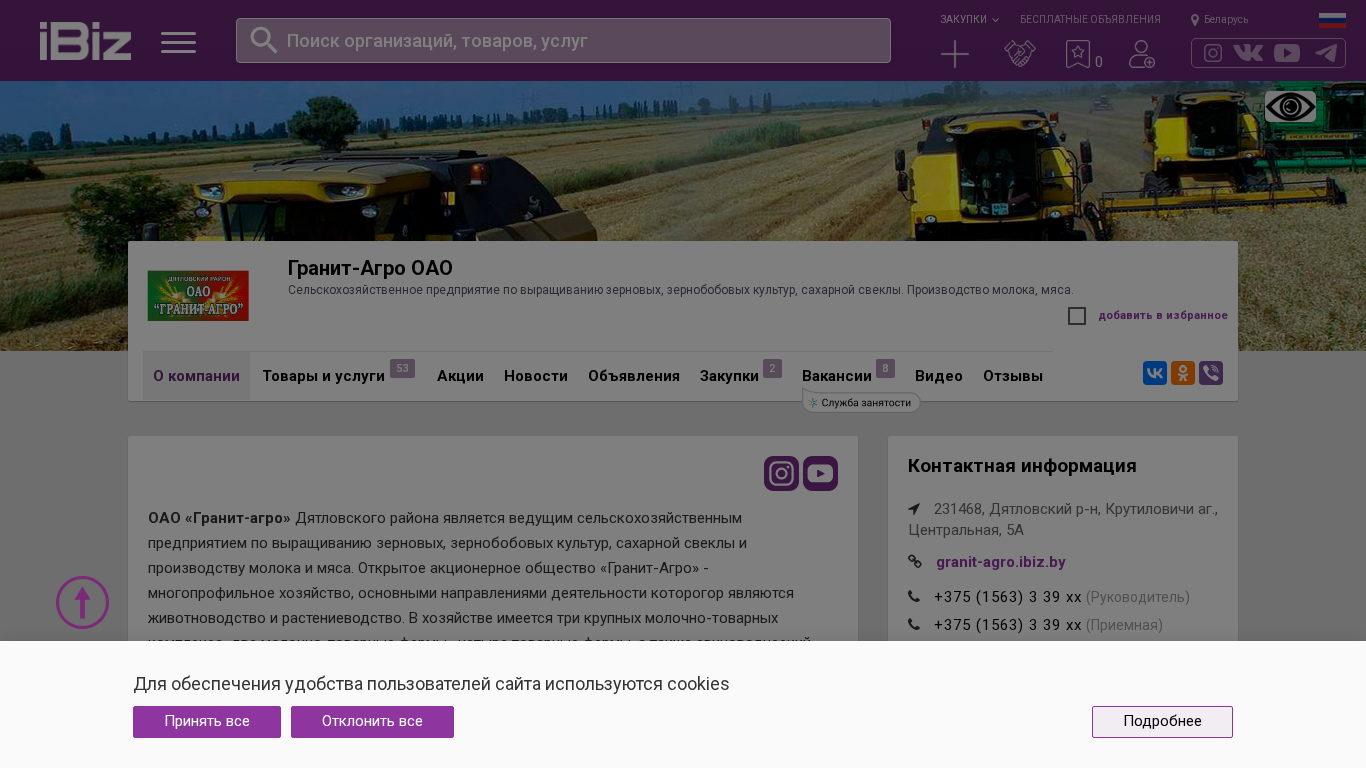Switch to the Акции tab
This screenshot has width=1366, height=768.
click(x=460, y=376)
